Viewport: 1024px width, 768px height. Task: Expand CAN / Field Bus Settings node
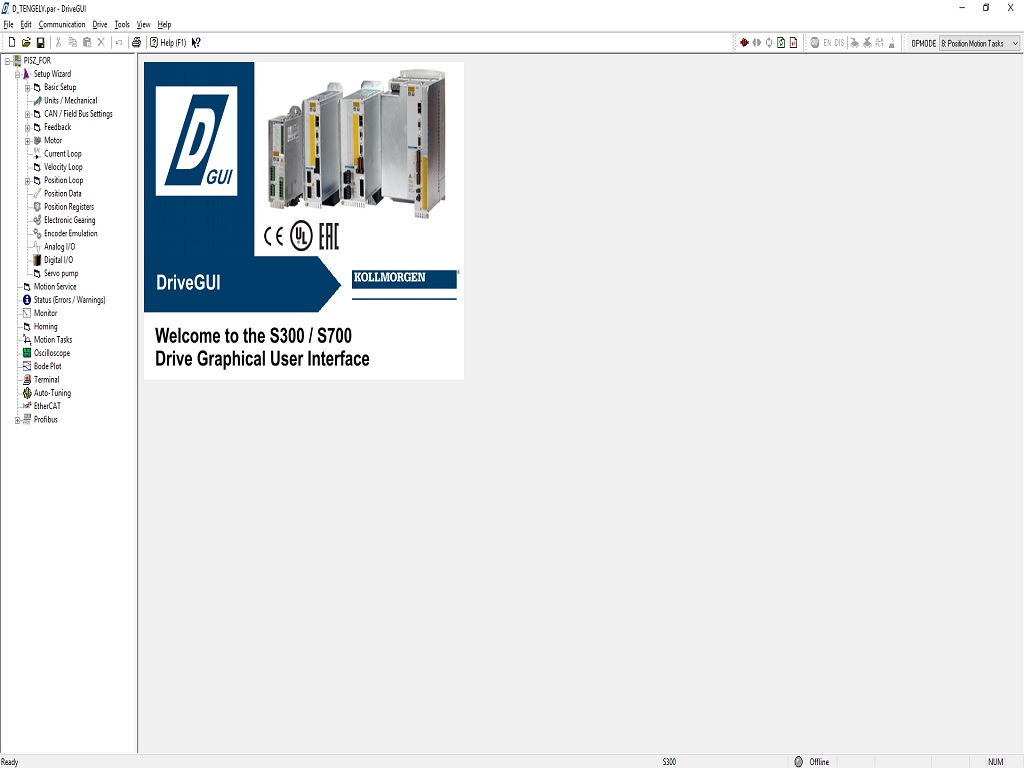pos(28,114)
